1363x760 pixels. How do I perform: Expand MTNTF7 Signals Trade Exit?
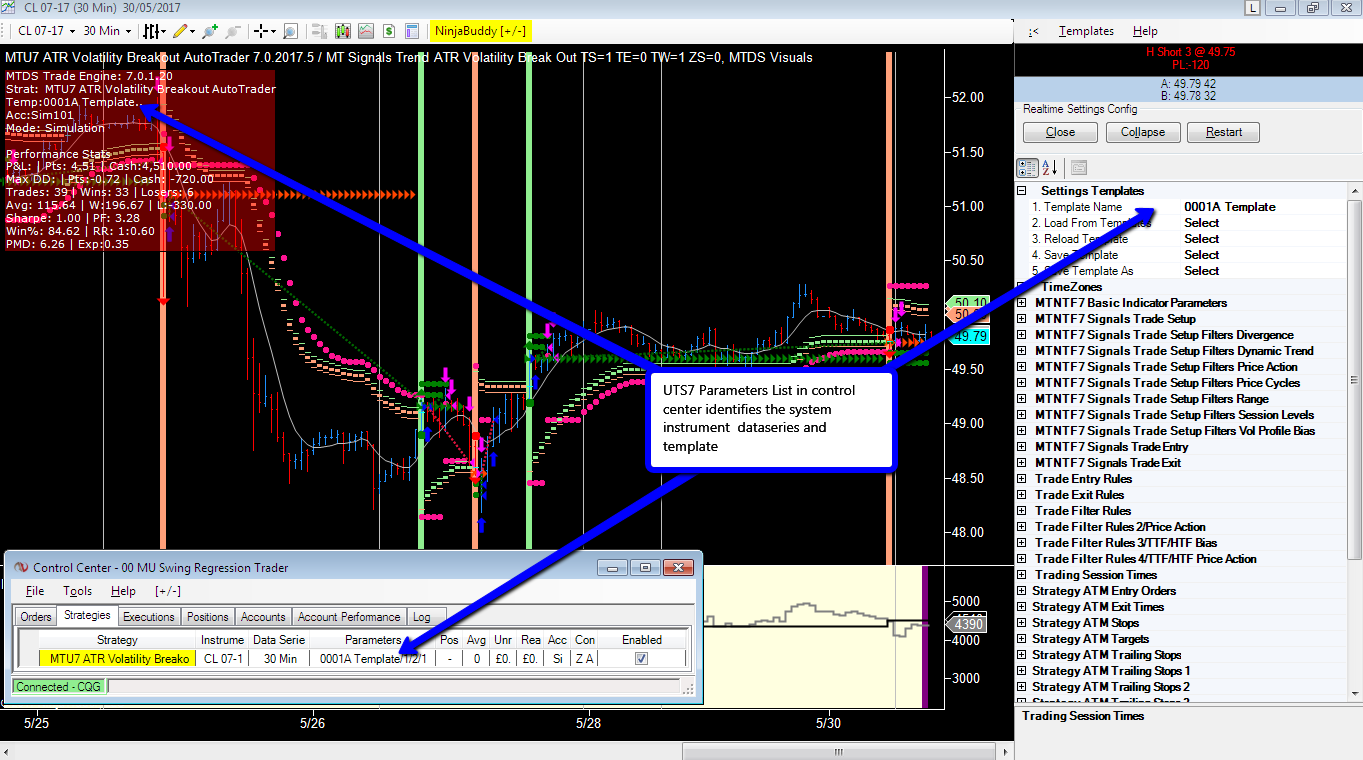pos(1022,463)
